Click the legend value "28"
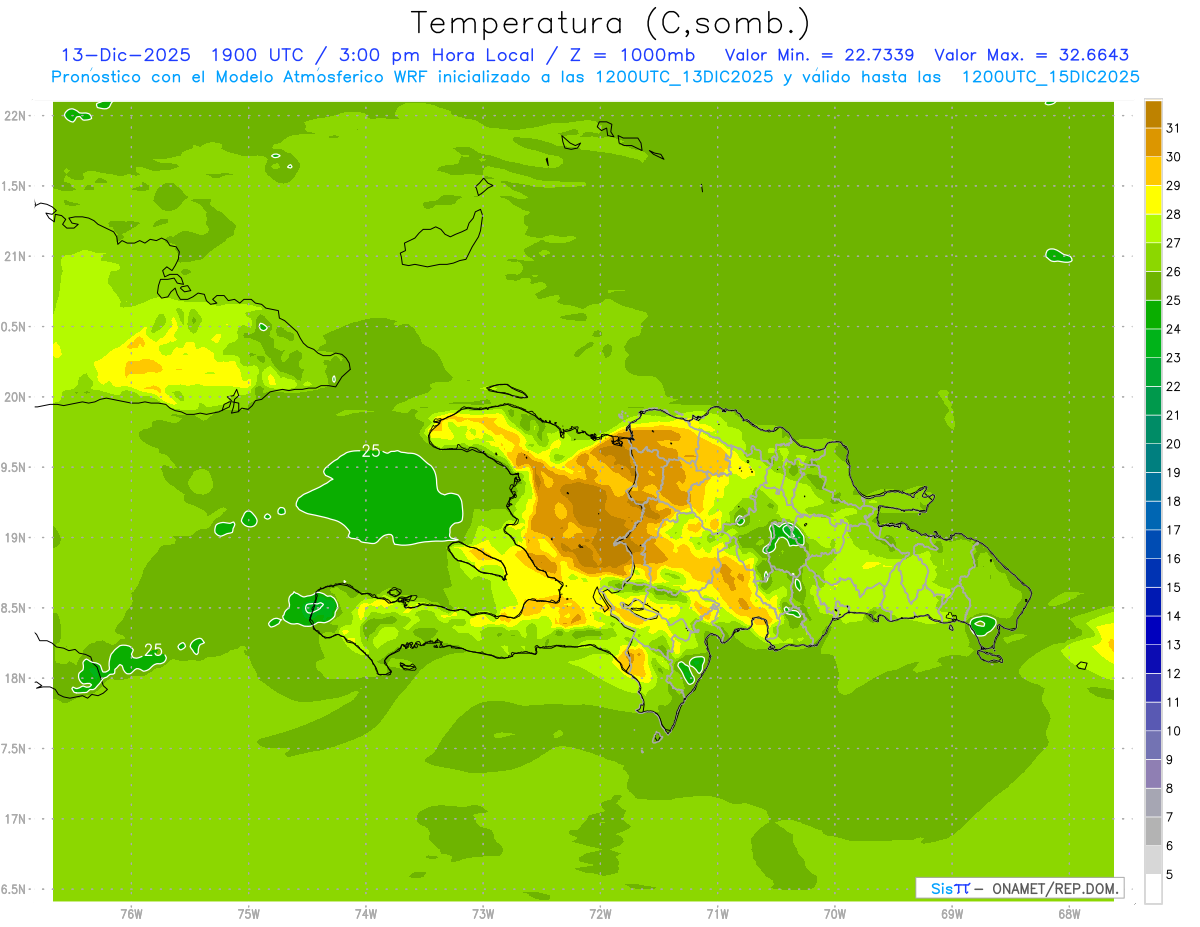This screenshot has height=927, width=1200. (x=1174, y=213)
